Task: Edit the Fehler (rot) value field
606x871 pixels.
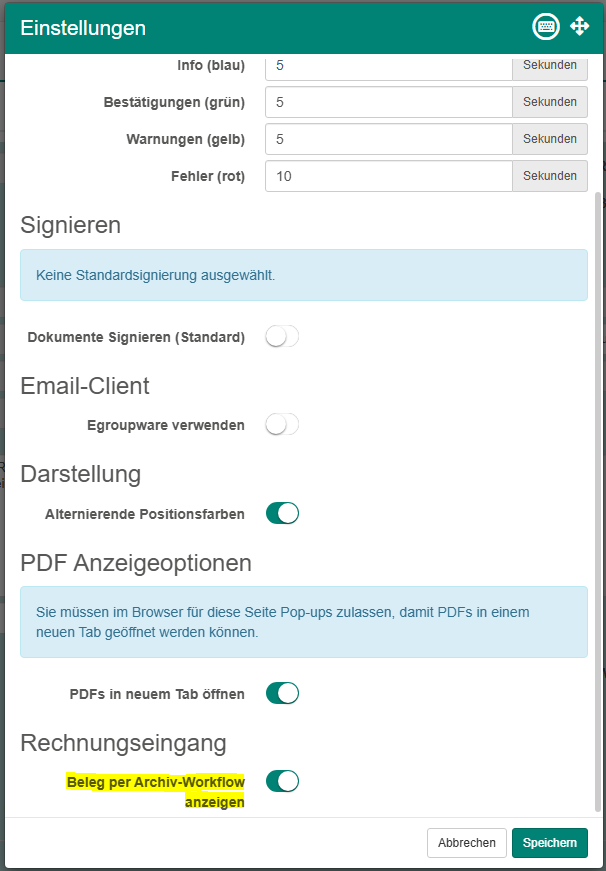Action: [x=389, y=176]
